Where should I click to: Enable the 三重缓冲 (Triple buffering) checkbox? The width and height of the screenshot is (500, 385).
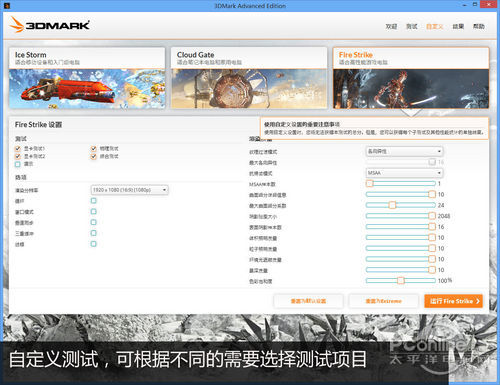coord(94,233)
